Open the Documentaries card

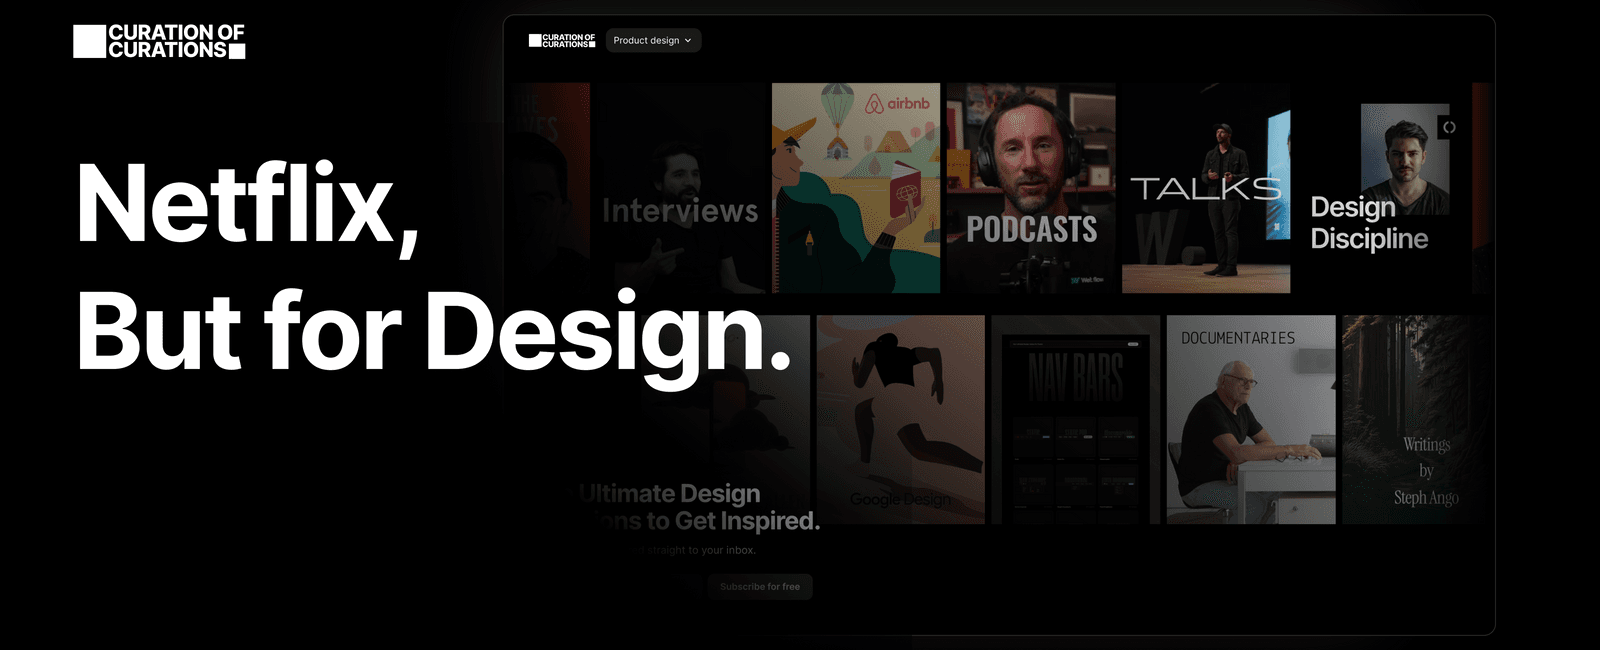pyautogui.click(x=1251, y=420)
